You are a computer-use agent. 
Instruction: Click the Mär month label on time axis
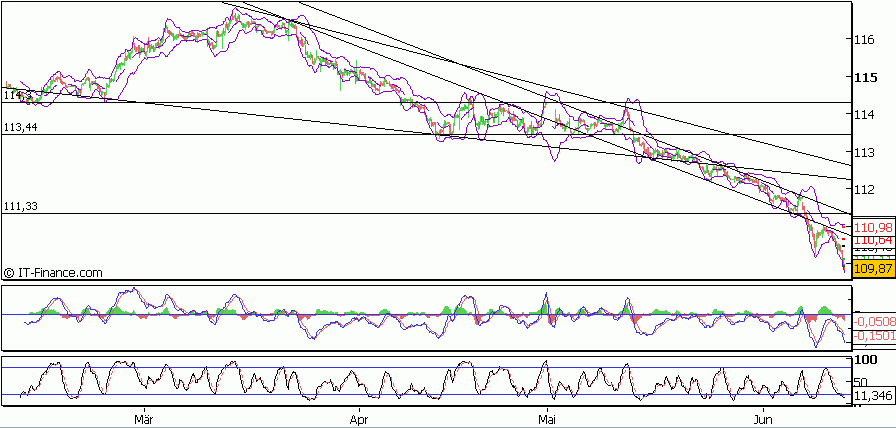tap(143, 419)
